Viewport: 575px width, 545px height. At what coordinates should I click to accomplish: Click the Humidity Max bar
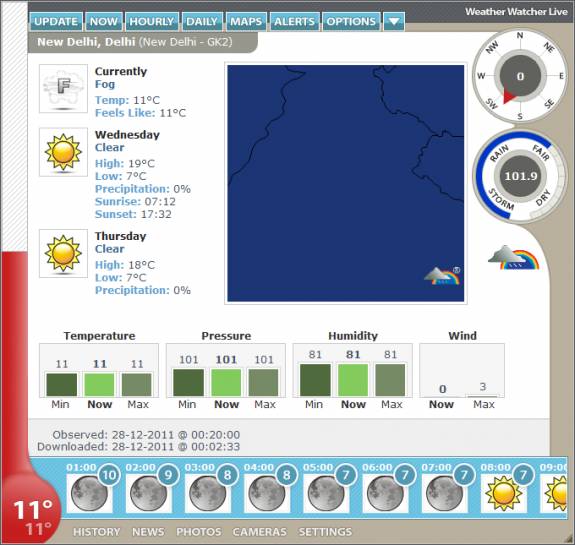391,380
